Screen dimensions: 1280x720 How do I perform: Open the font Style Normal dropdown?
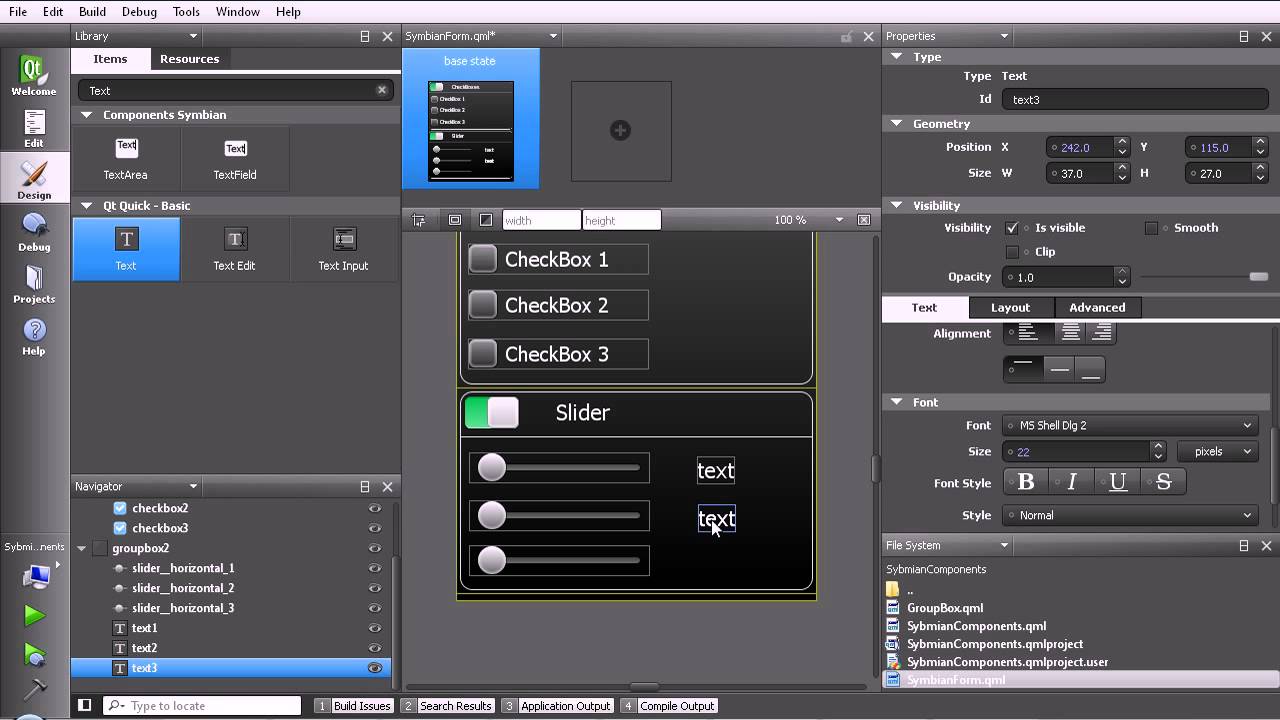[x=1131, y=515]
